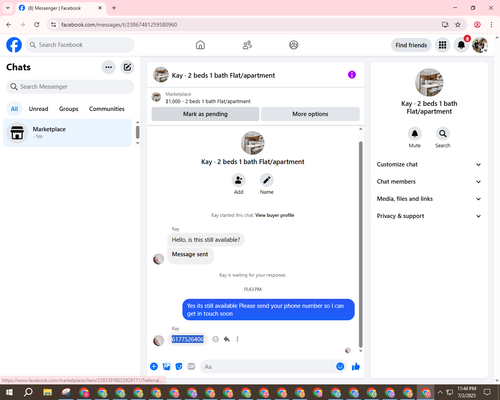
Task: Search in conversation magnifier icon
Action: (x=443, y=134)
